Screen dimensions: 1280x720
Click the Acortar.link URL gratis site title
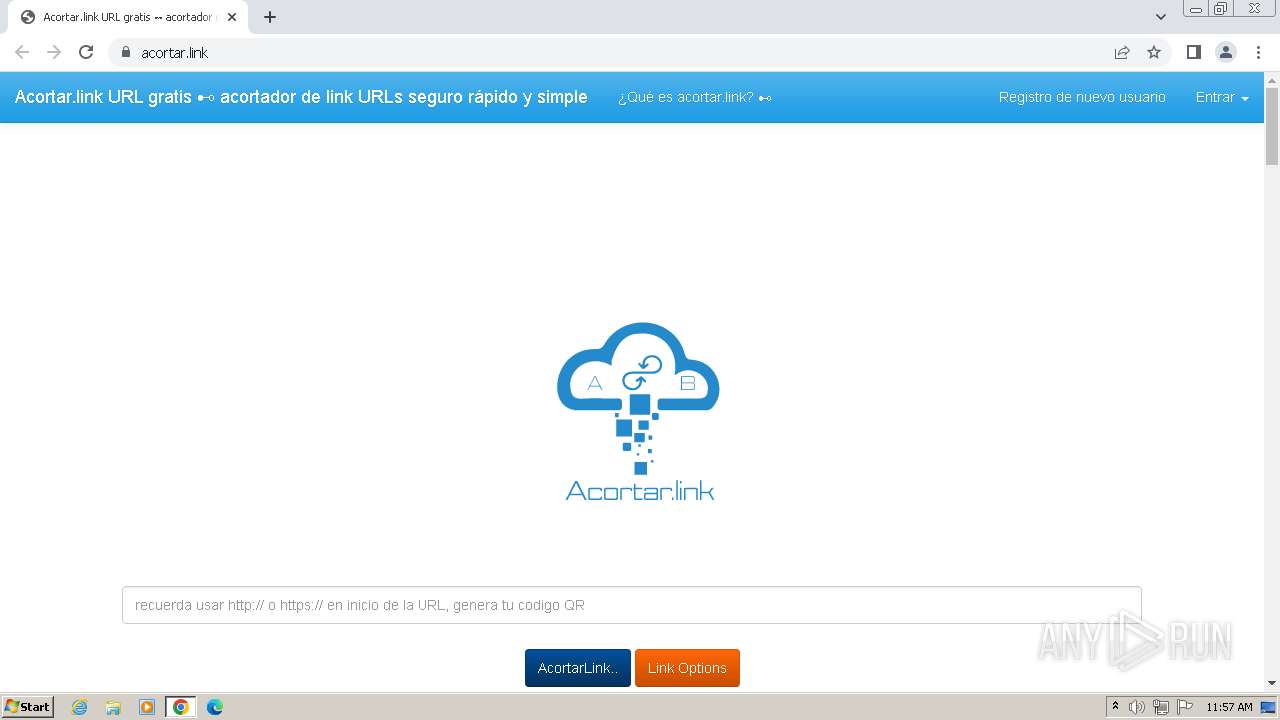pos(301,97)
